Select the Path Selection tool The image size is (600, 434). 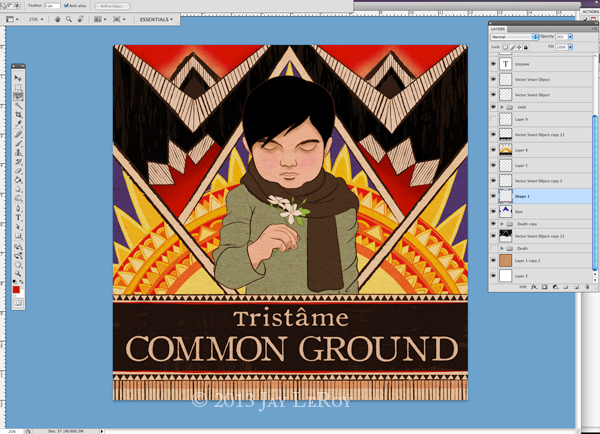point(18,227)
